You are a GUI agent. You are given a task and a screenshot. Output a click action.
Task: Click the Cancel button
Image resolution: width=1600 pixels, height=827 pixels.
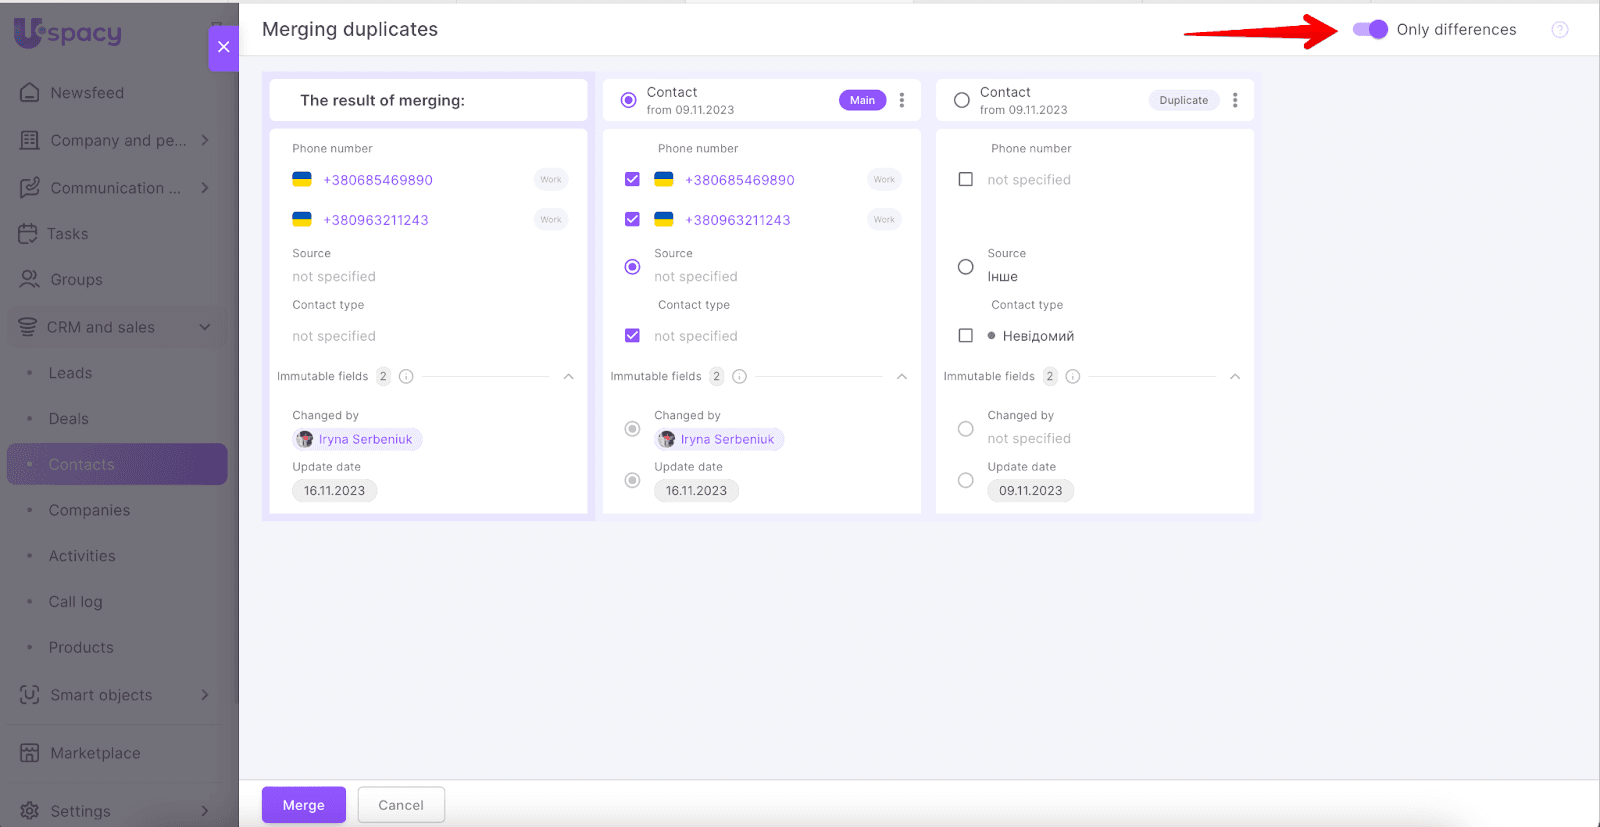tap(401, 805)
